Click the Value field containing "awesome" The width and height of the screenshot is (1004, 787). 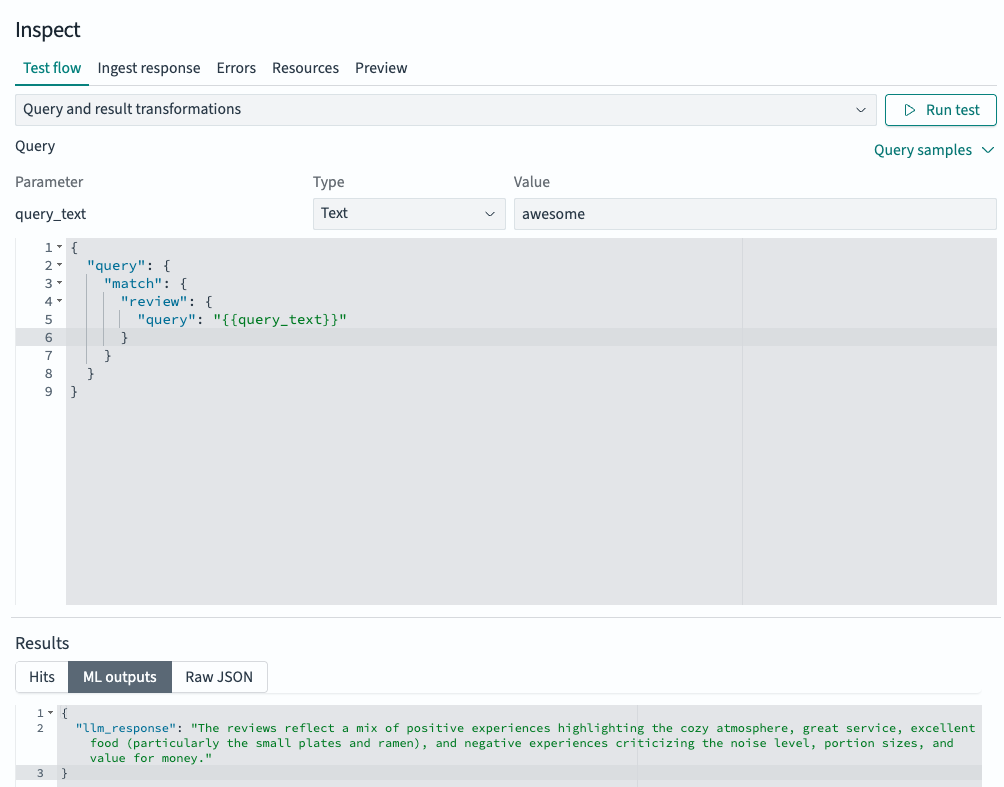(x=755, y=214)
